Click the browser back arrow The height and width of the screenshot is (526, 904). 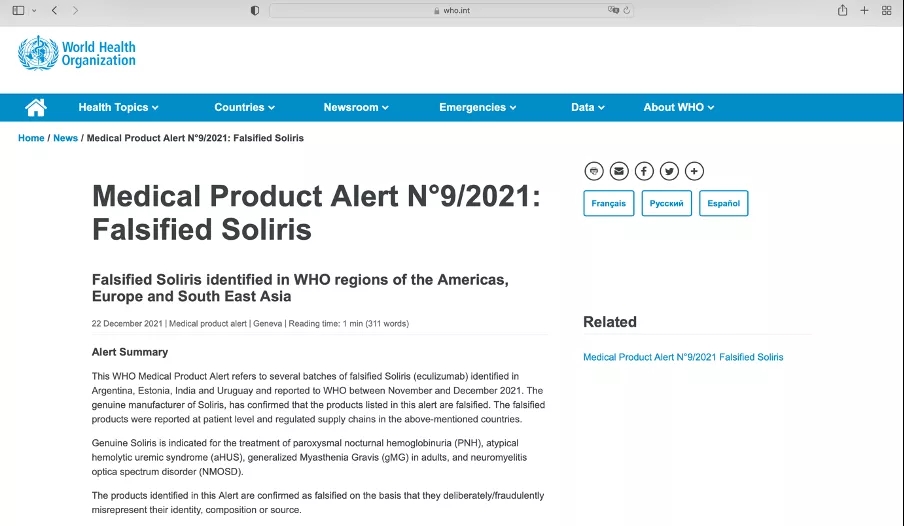pyautogui.click(x=54, y=10)
